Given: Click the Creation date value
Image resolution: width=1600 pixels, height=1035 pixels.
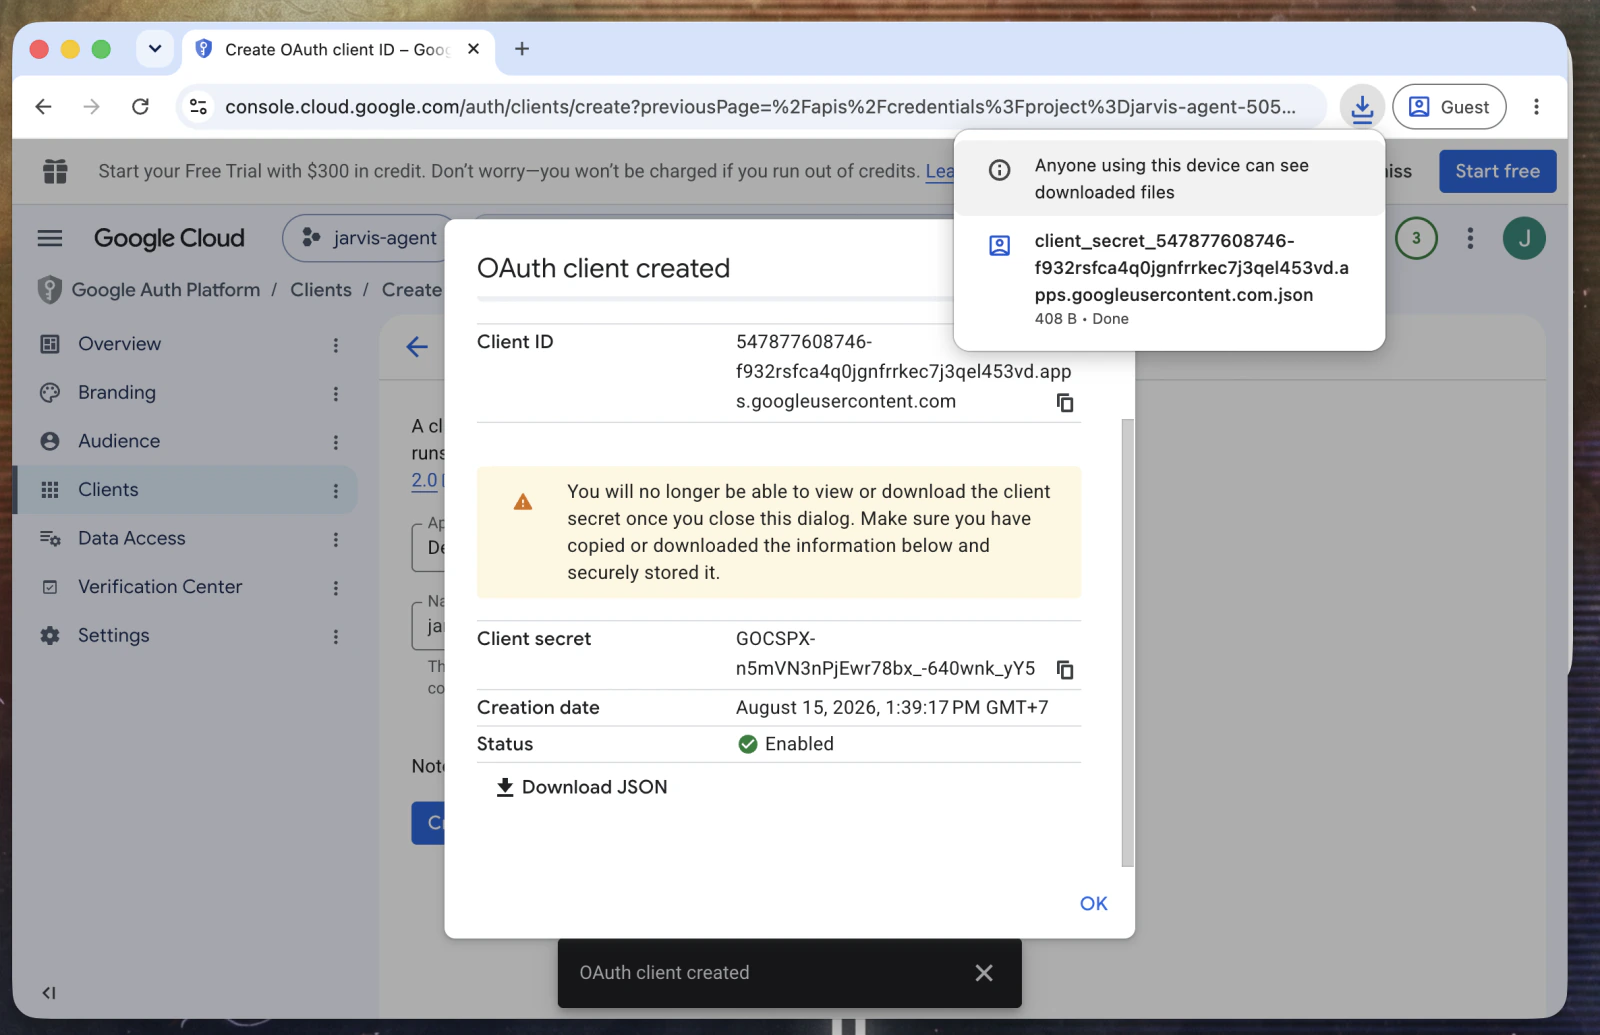Looking at the screenshot, I should coord(892,708).
